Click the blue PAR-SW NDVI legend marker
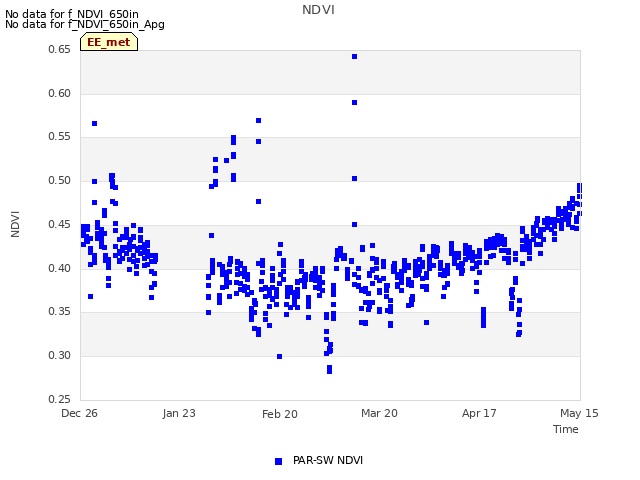This screenshot has width=640, height=480. (x=278, y=461)
